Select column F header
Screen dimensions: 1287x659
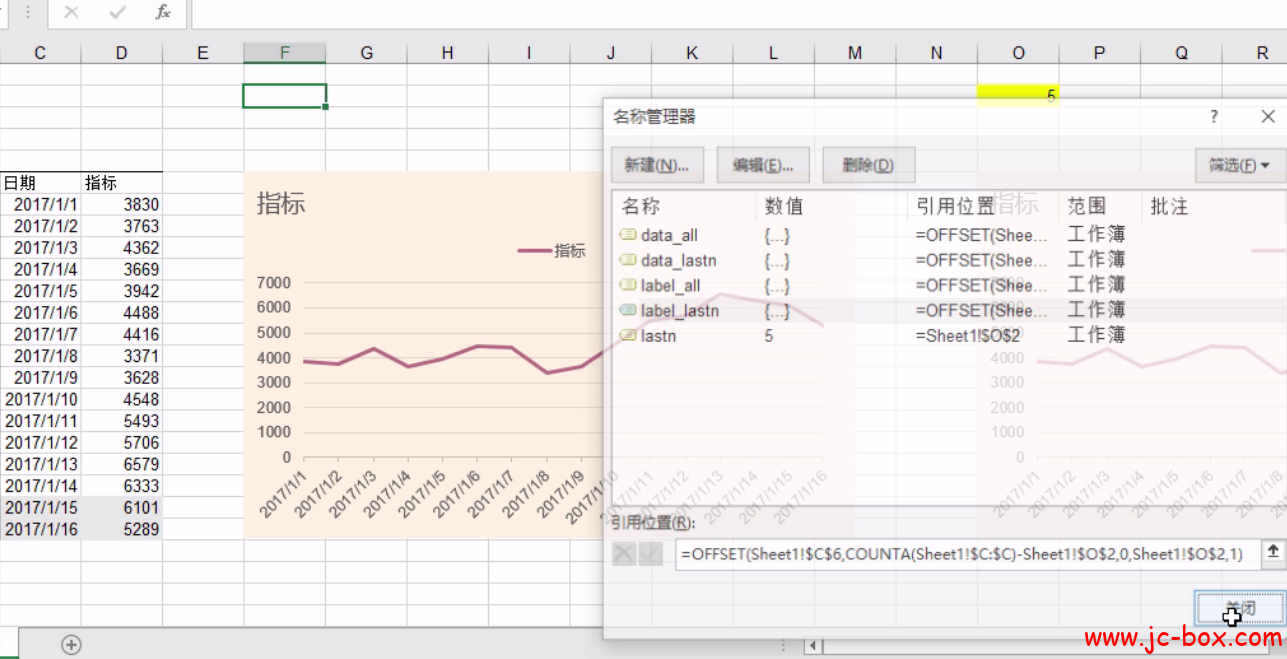coord(285,53)
